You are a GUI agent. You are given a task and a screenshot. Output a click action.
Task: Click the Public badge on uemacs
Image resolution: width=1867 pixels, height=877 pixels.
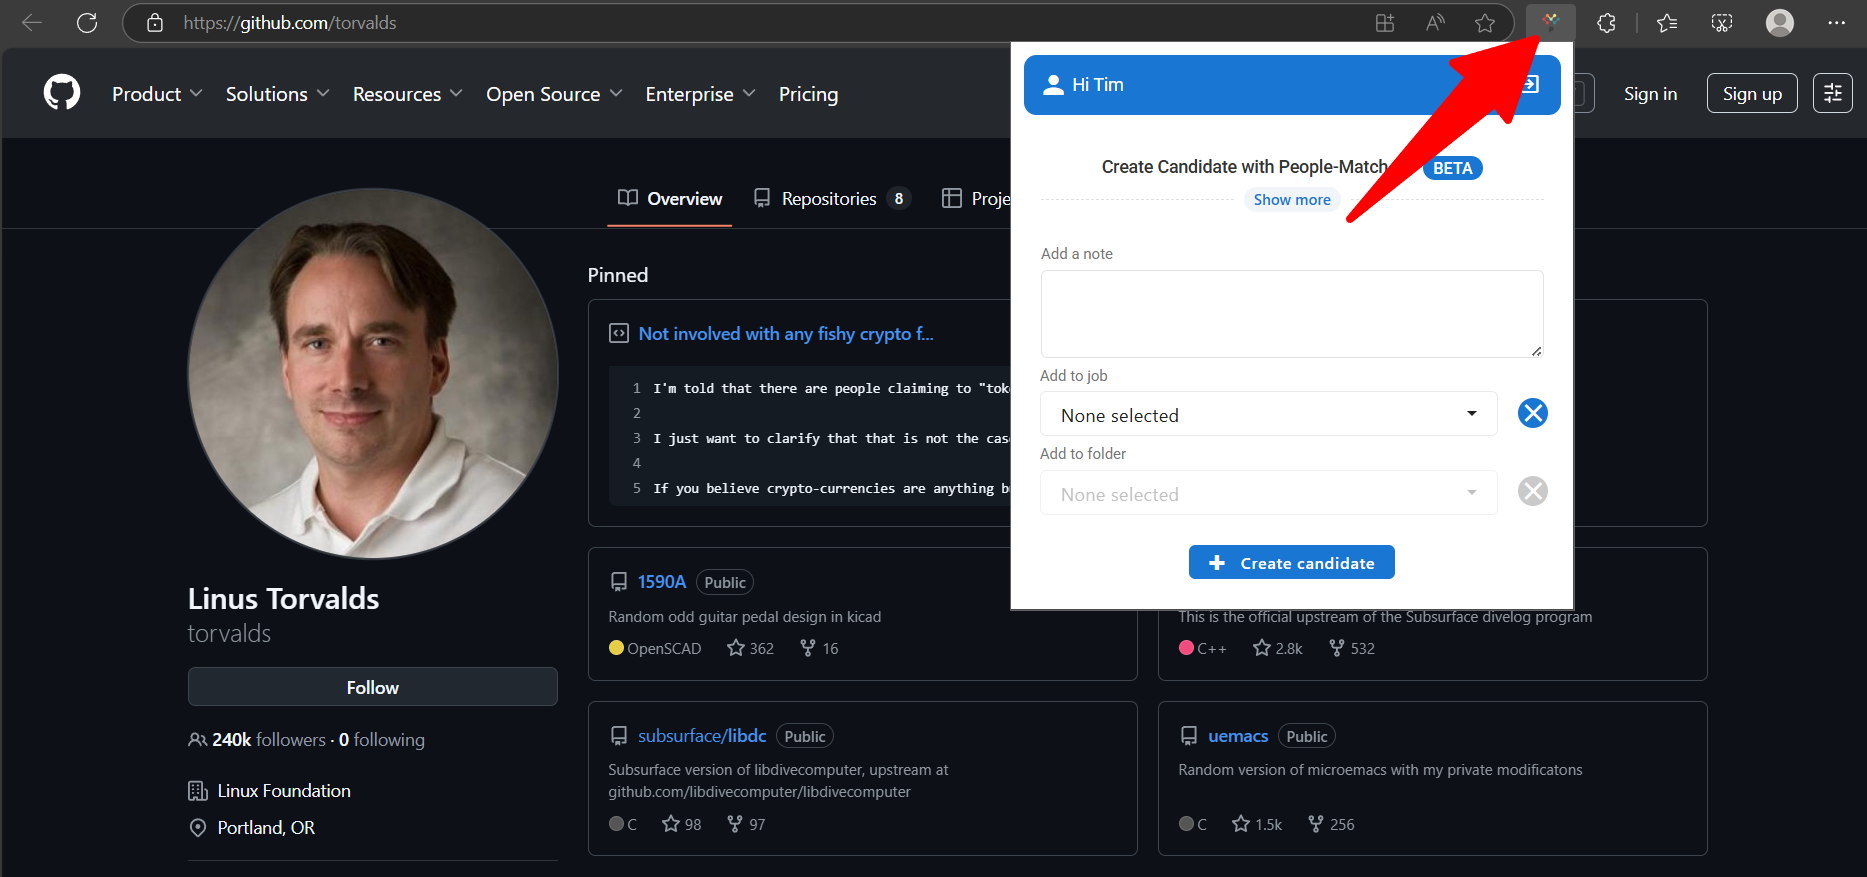pyautogui.click(x=1307, y=736)
